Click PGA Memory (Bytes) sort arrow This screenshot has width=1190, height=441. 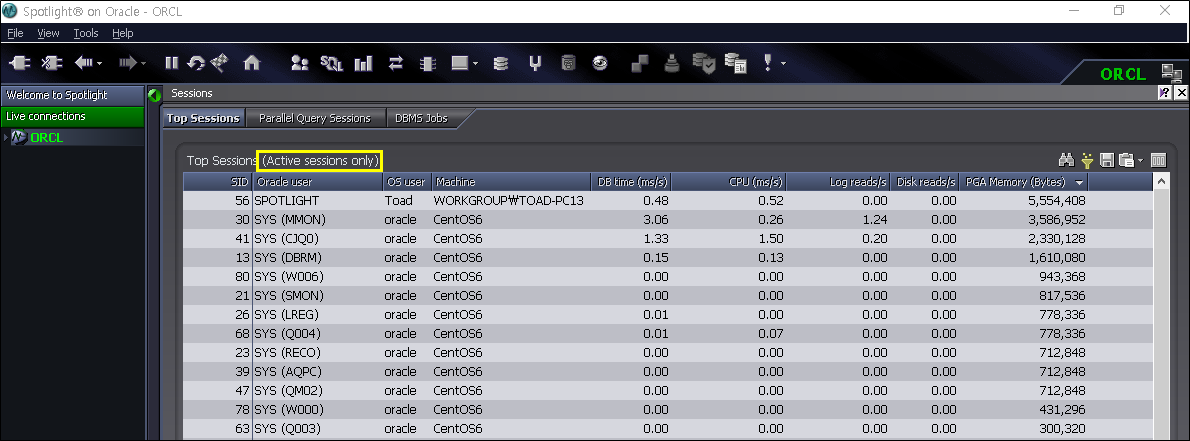click(x=1078, y=183)
